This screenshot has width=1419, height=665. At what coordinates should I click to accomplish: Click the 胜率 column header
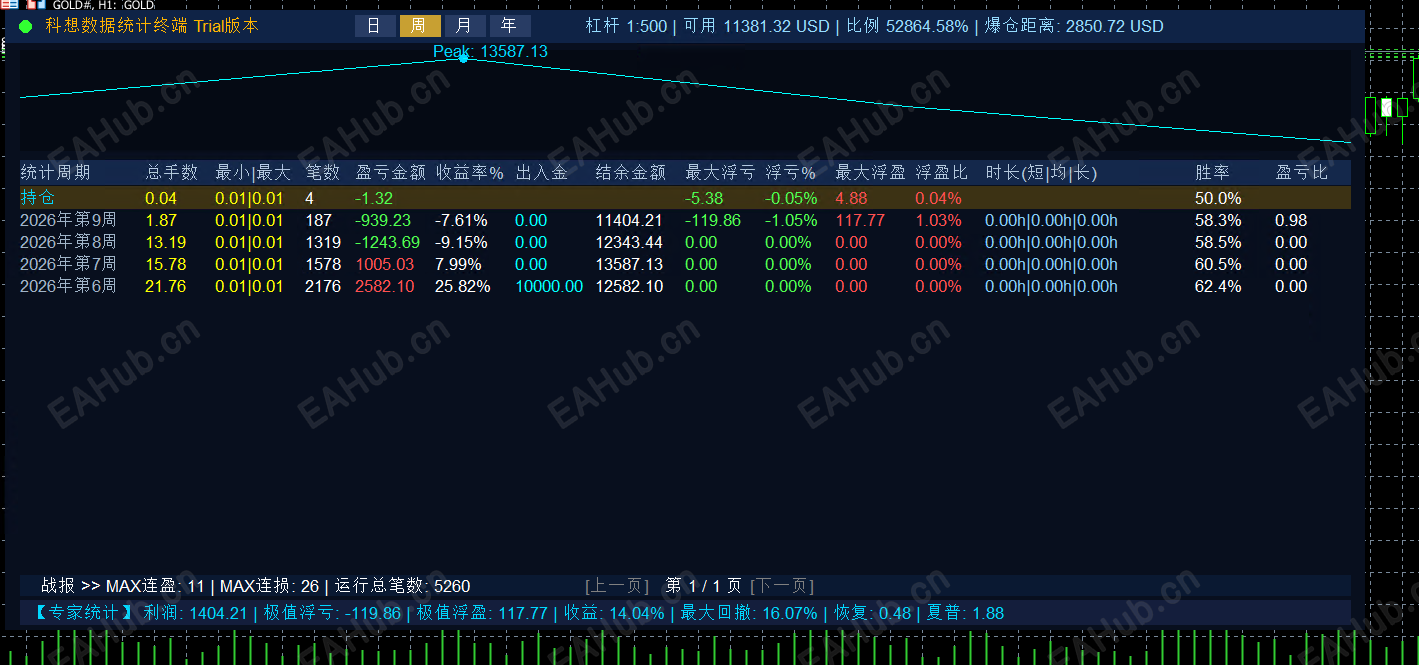1213,173
